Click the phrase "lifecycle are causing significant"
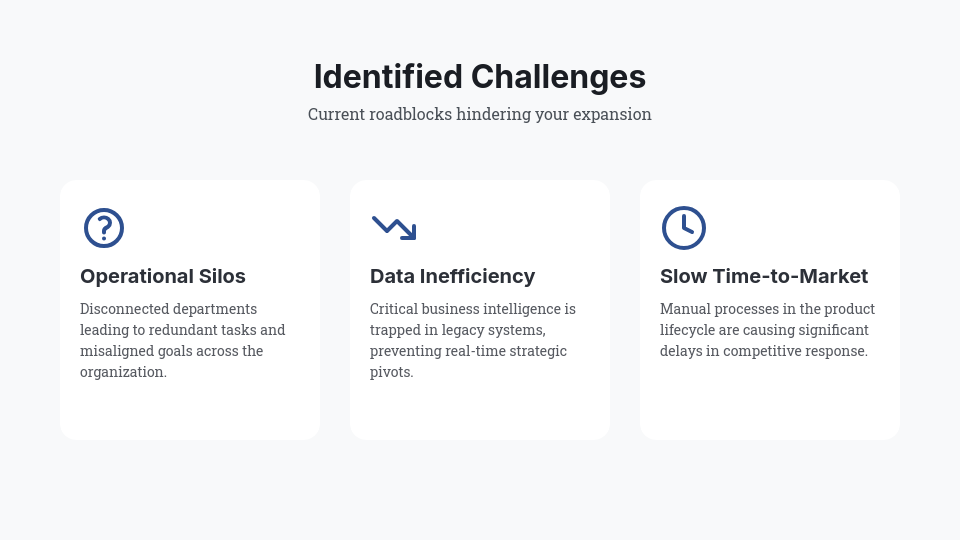Image resolution: width=960 pixels, height=540 pixels. point(764,330)
